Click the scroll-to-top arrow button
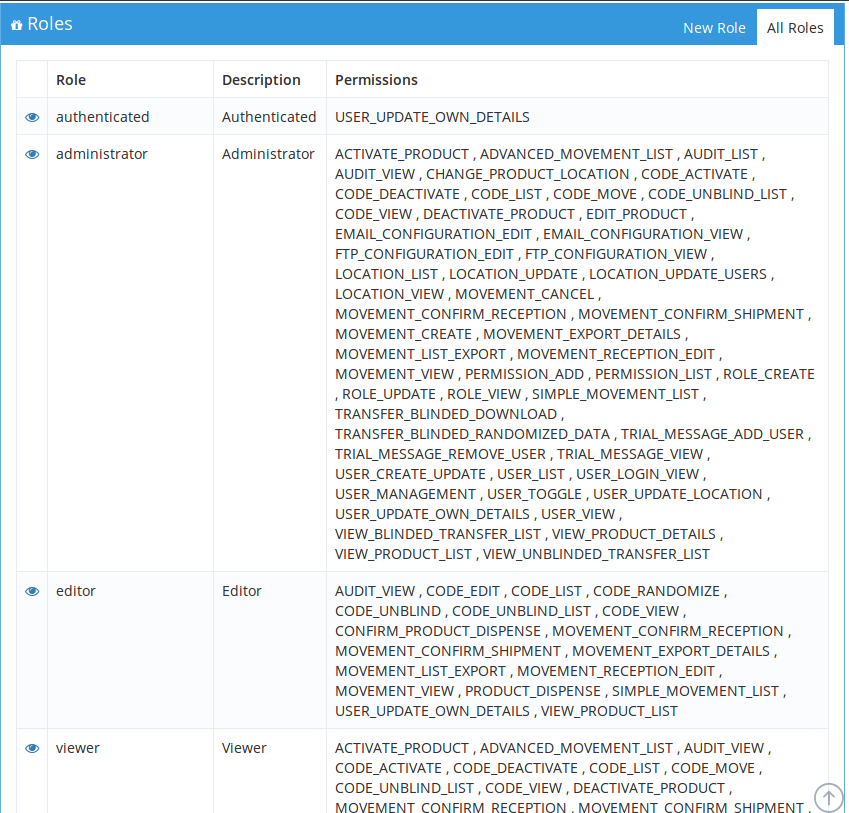Viewport: 849px width, 813px height. pos(828,797)
